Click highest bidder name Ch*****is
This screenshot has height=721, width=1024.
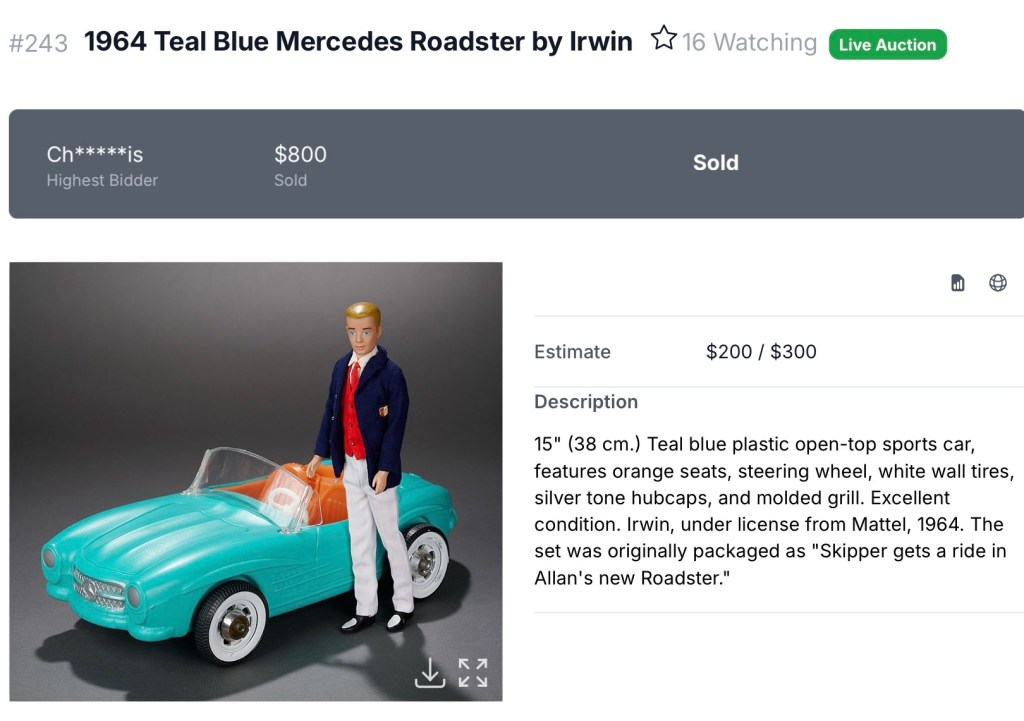95,154
